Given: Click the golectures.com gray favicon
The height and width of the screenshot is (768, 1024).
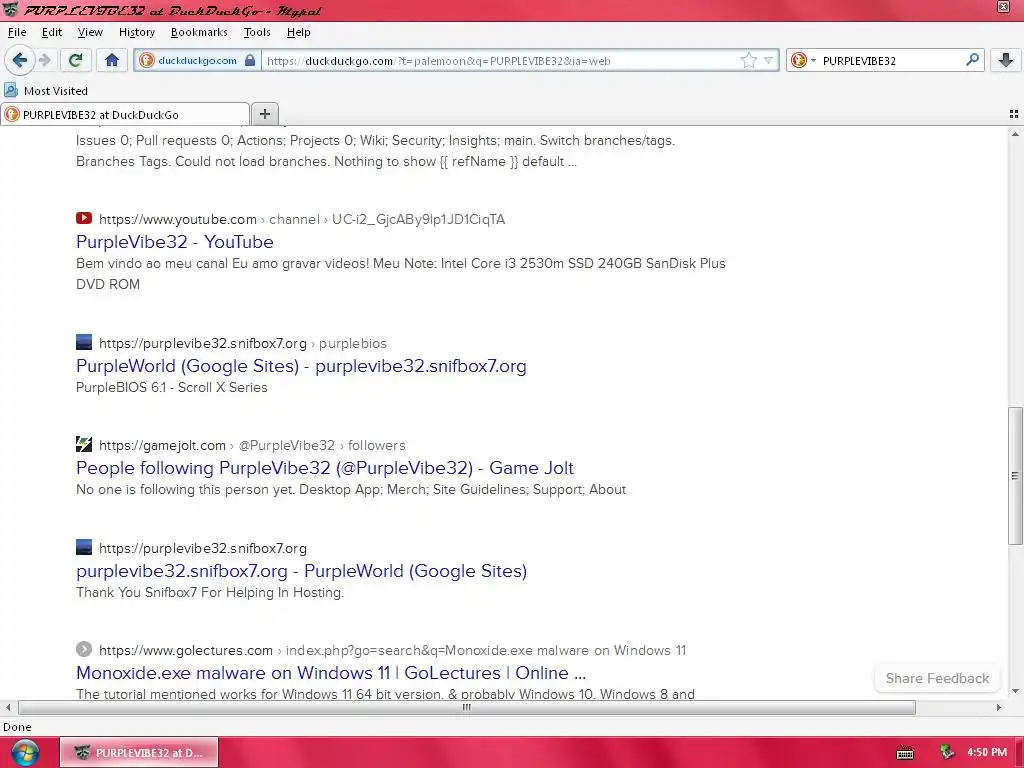Looking at the screenshot, I should pyautogui.click(x=84, y=649).
